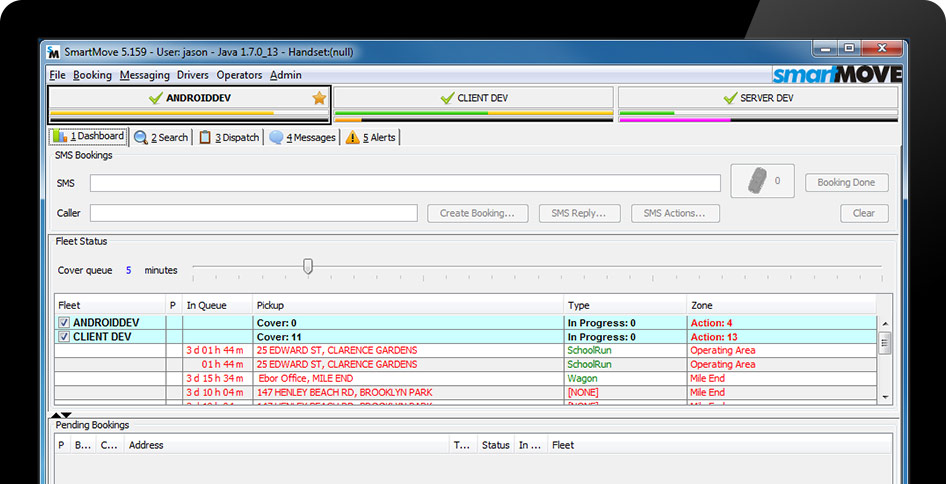Image resolution: width=946 pixels, height=484 pixels.
Task: Click the gold star on ANDROIDDEV
Action: click(x=319, y=98)
